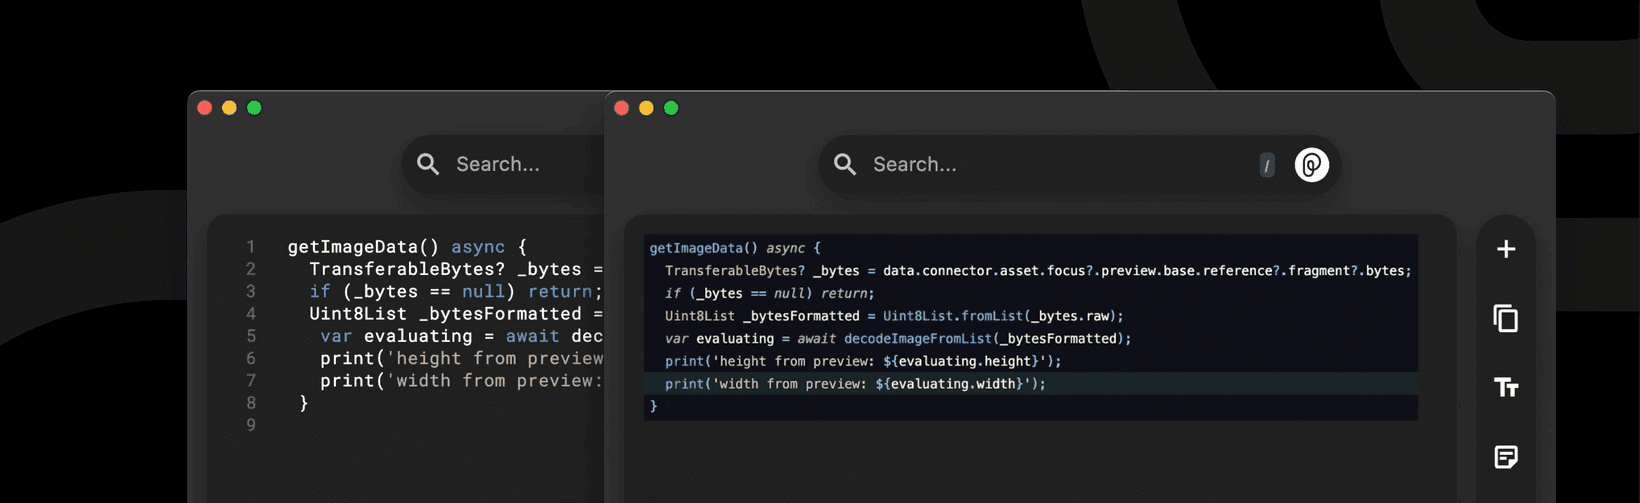Minimize the front window with yellow button
Viewport: 1640px width, 503px height.
pos(646,108)
